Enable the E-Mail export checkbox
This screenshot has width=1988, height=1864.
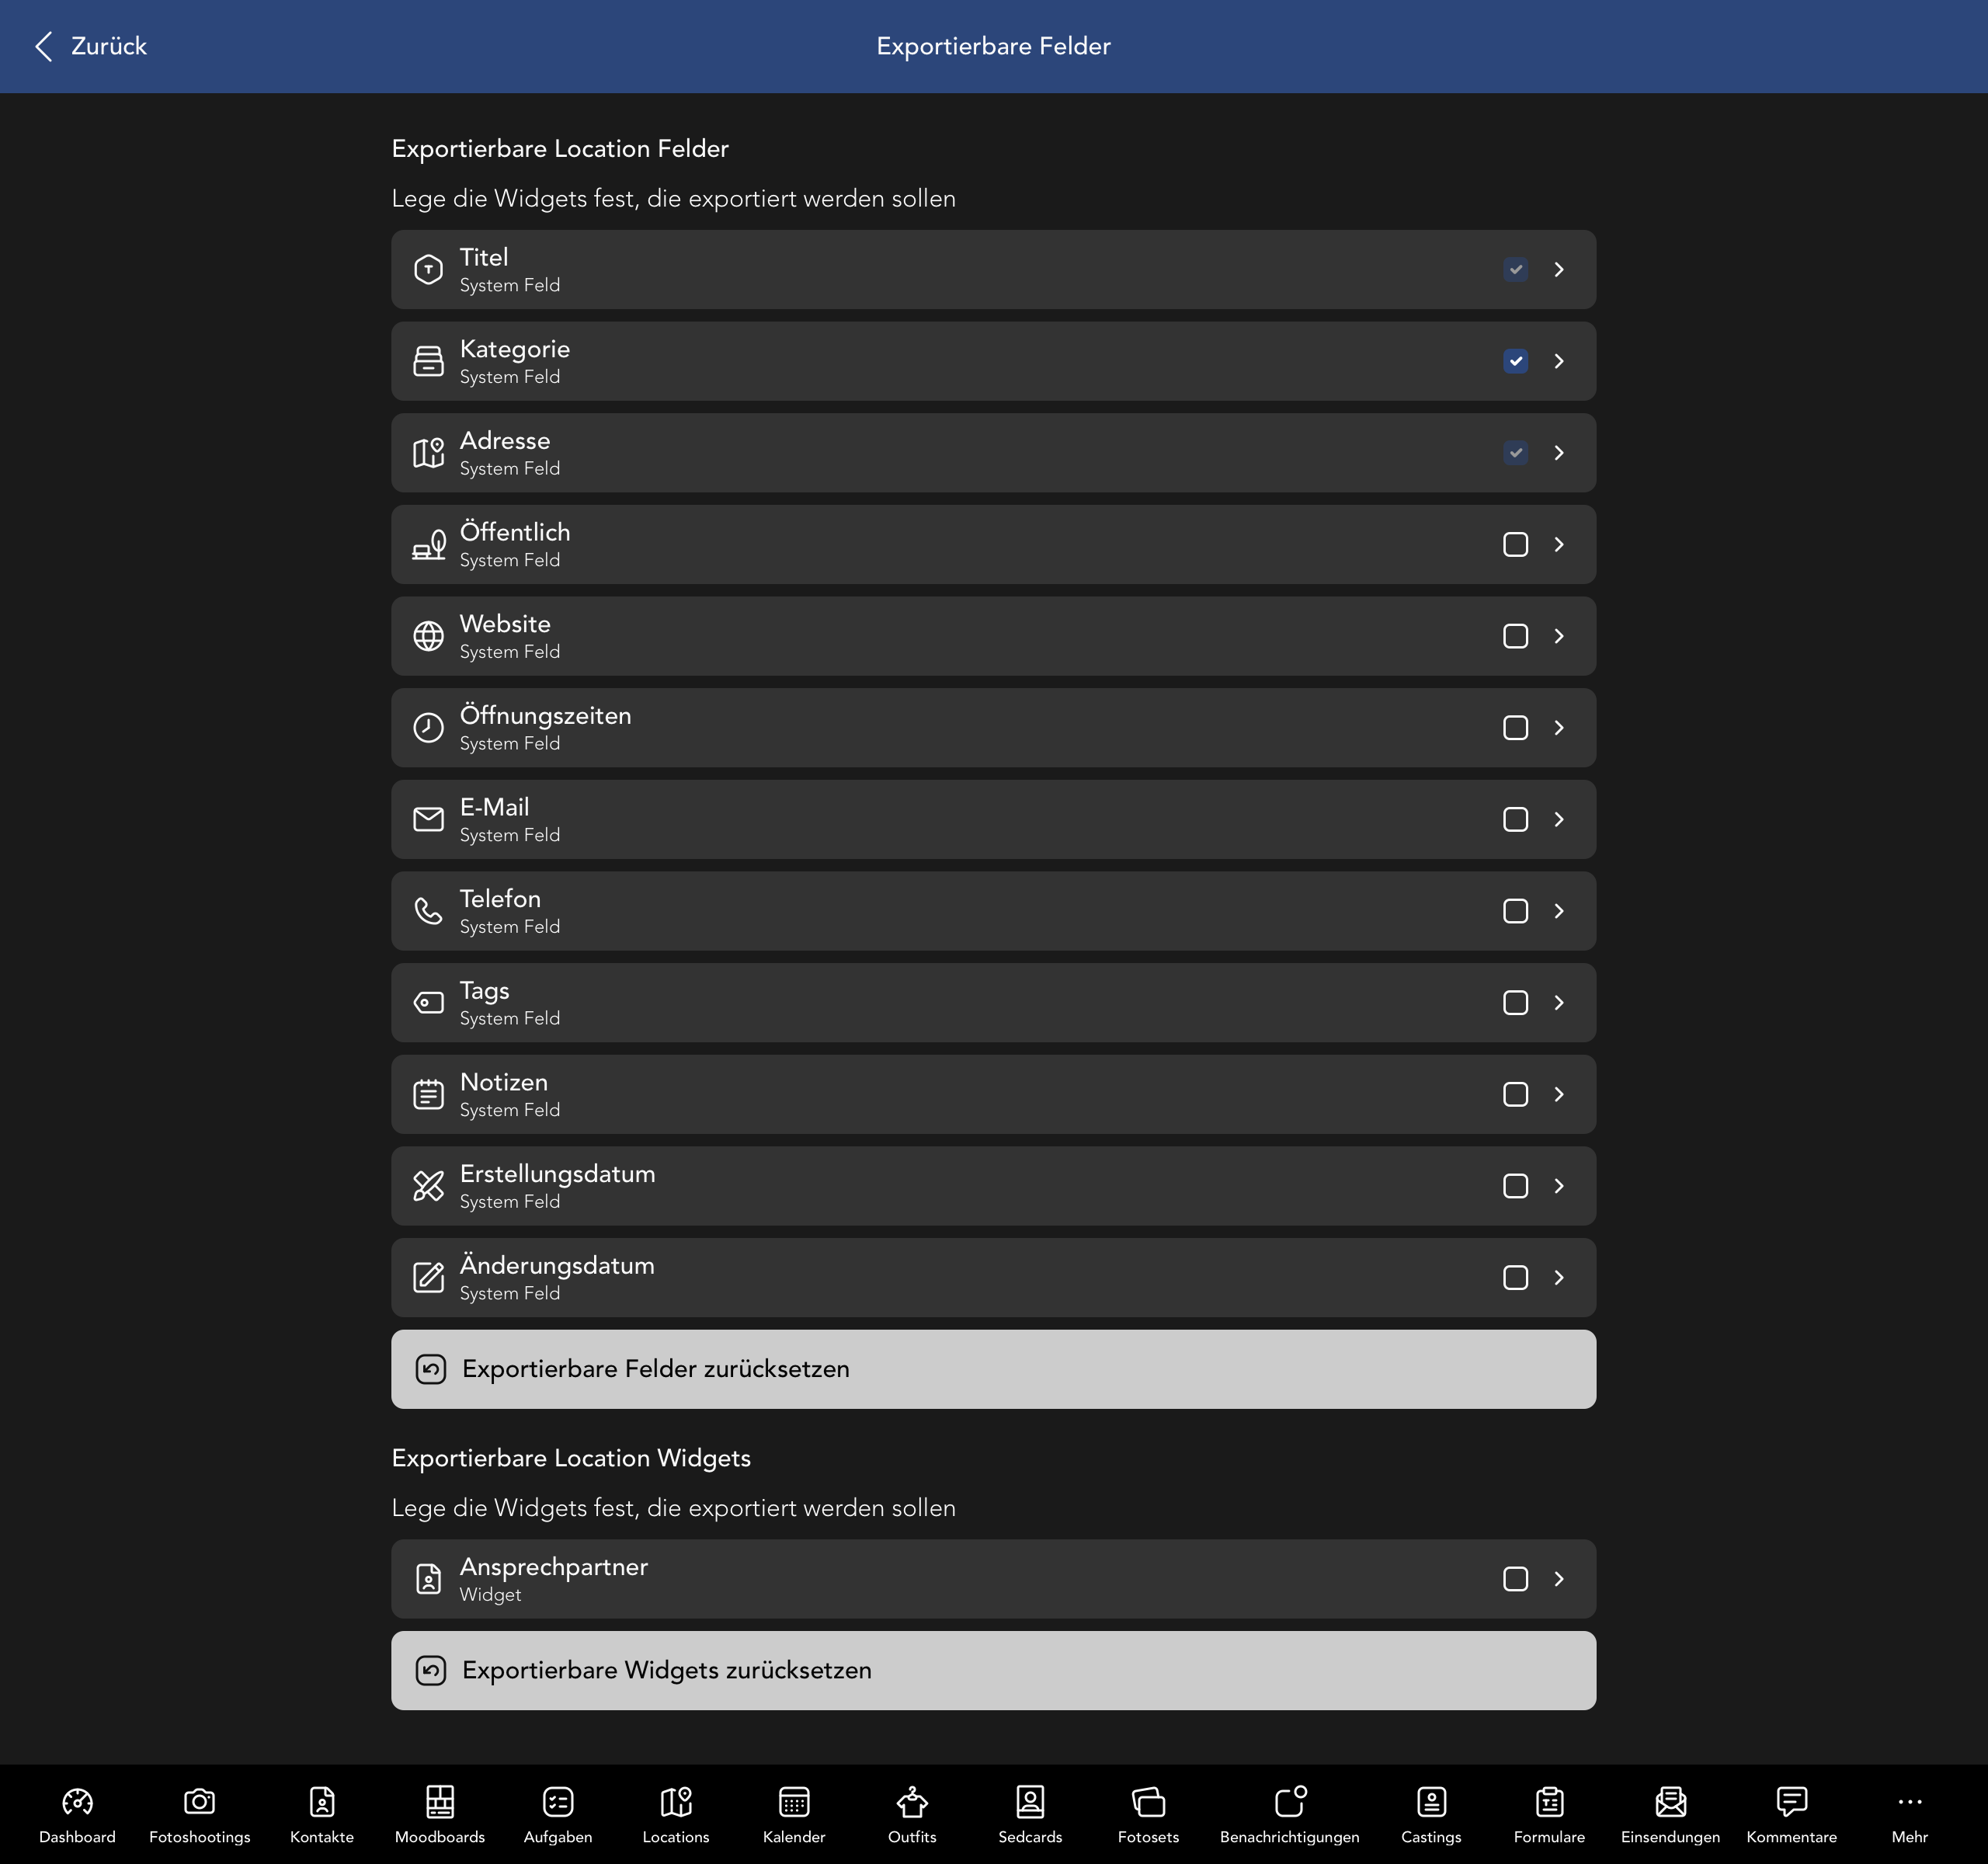click(x=1515, y=820)
